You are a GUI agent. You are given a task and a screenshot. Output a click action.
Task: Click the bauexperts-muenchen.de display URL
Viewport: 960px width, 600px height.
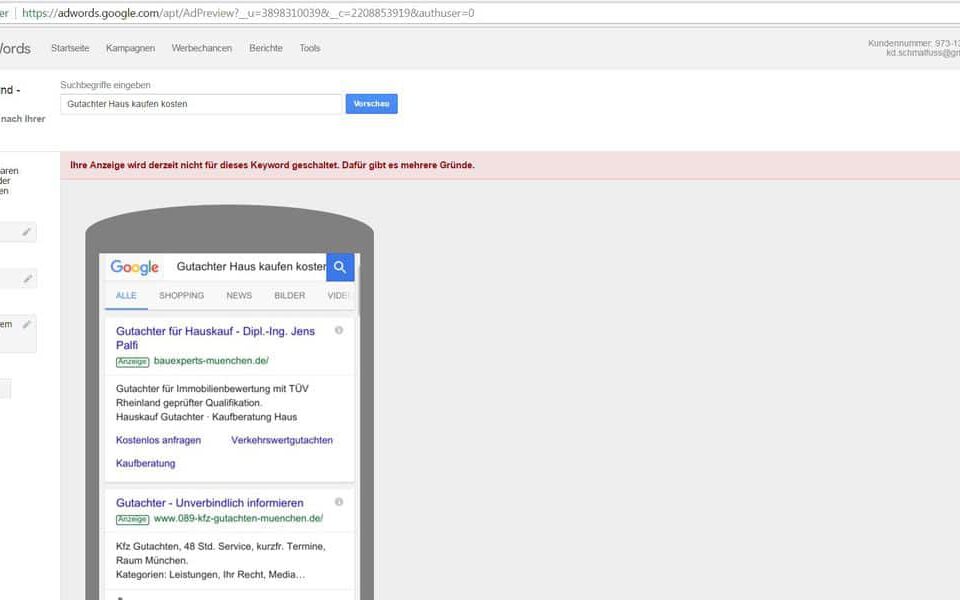click(x=211, y=361)
